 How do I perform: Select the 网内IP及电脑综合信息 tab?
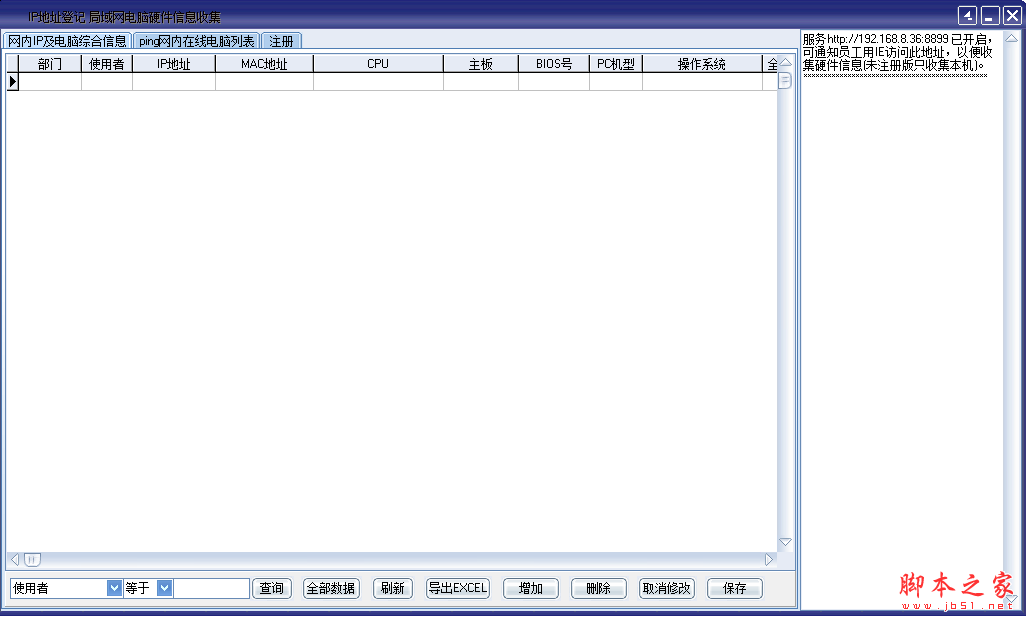pos(66,41)
